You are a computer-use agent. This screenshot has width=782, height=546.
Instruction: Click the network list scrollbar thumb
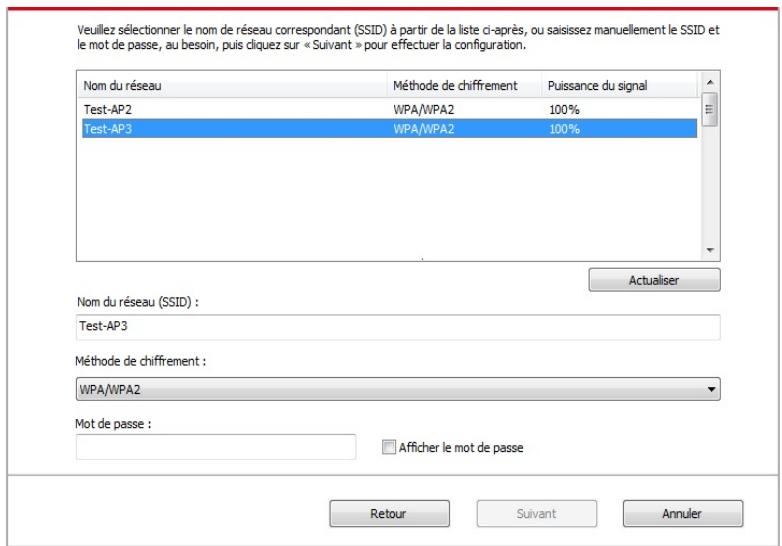pos(710,110)
